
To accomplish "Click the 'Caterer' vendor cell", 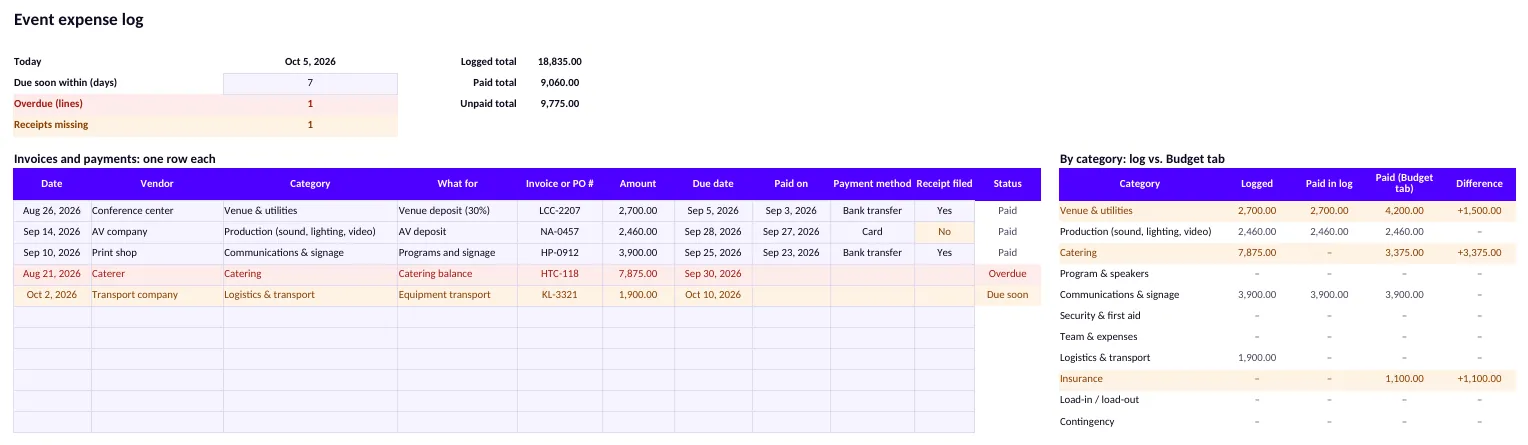I will pos(157,274).
